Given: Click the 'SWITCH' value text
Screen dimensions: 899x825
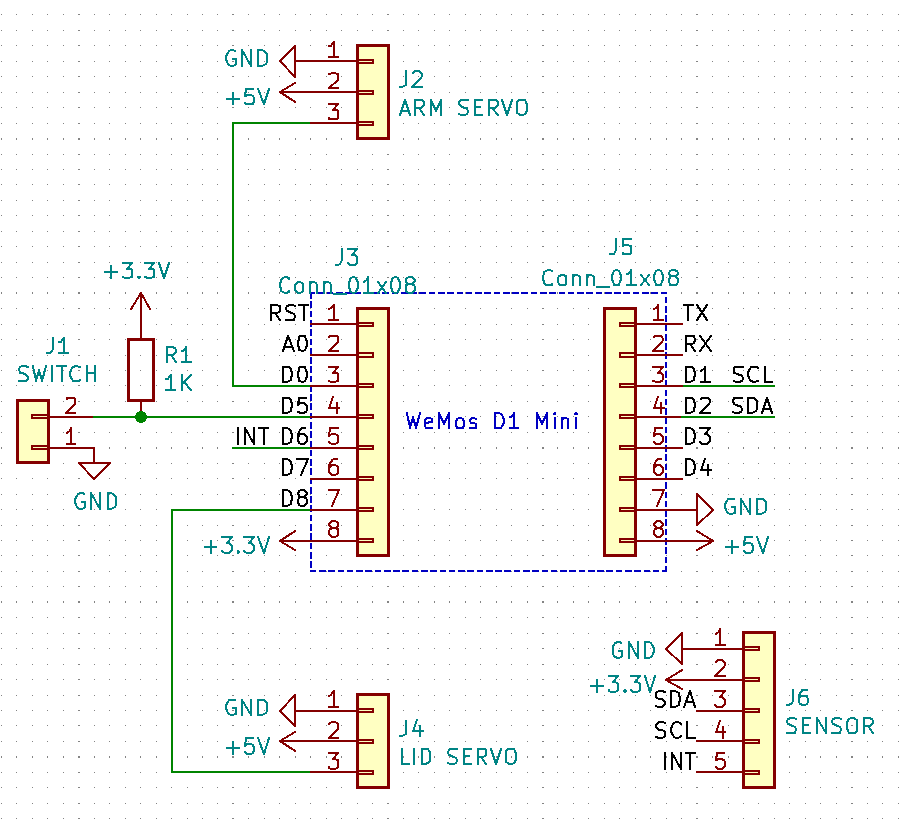Looking at the screenshot, I should point(57,374).
